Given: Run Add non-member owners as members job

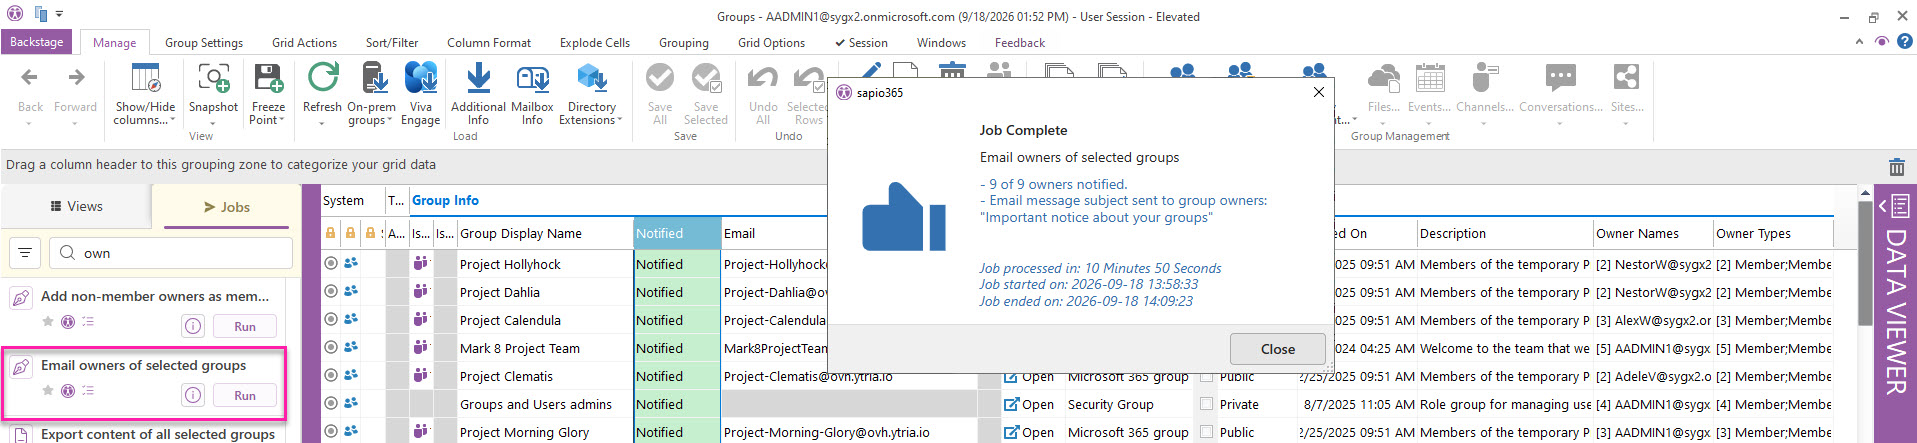Looking at the screenshot, I should [x=245, y=327].
